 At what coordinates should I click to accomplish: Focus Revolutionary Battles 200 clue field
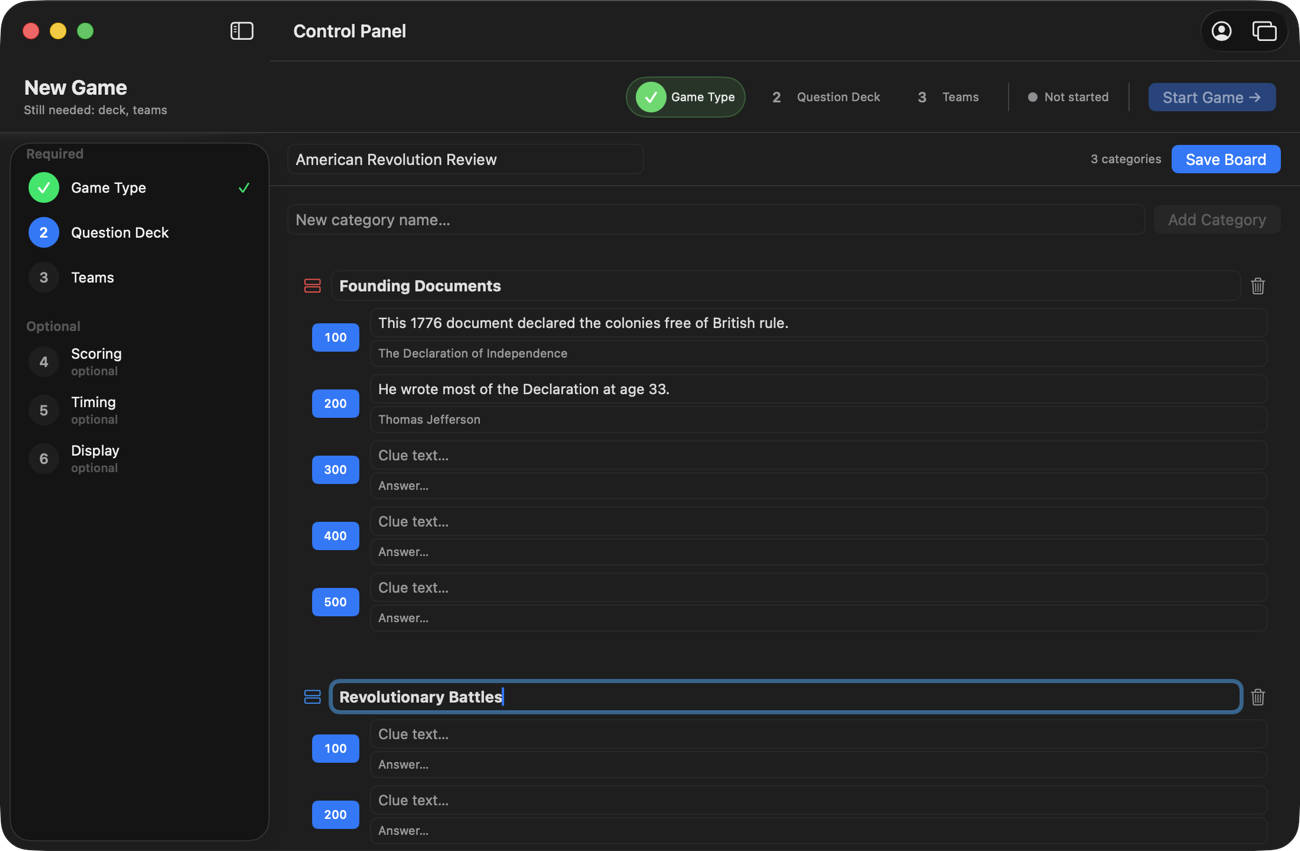[819, 800]
